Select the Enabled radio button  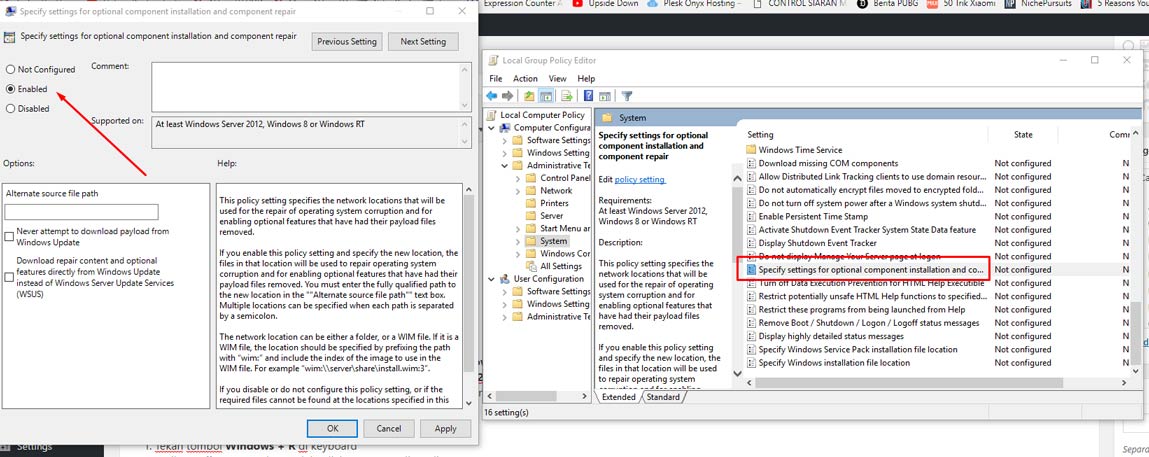[x=10, y=89]
